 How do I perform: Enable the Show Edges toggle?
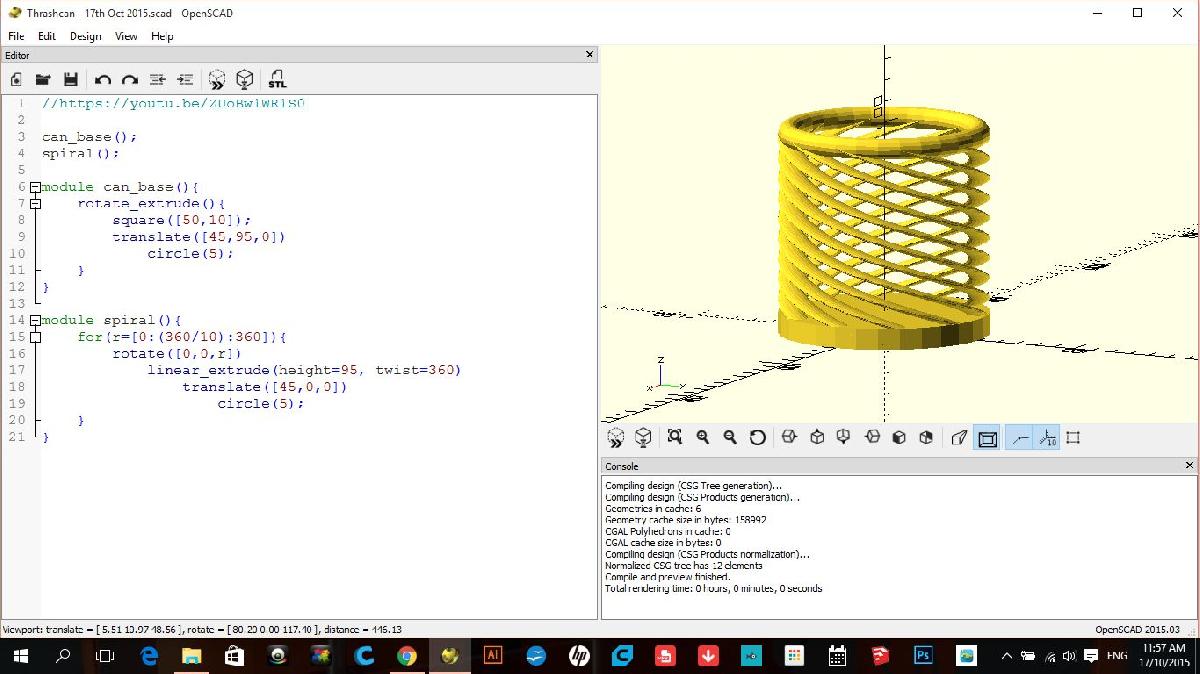coord(1073,438)
